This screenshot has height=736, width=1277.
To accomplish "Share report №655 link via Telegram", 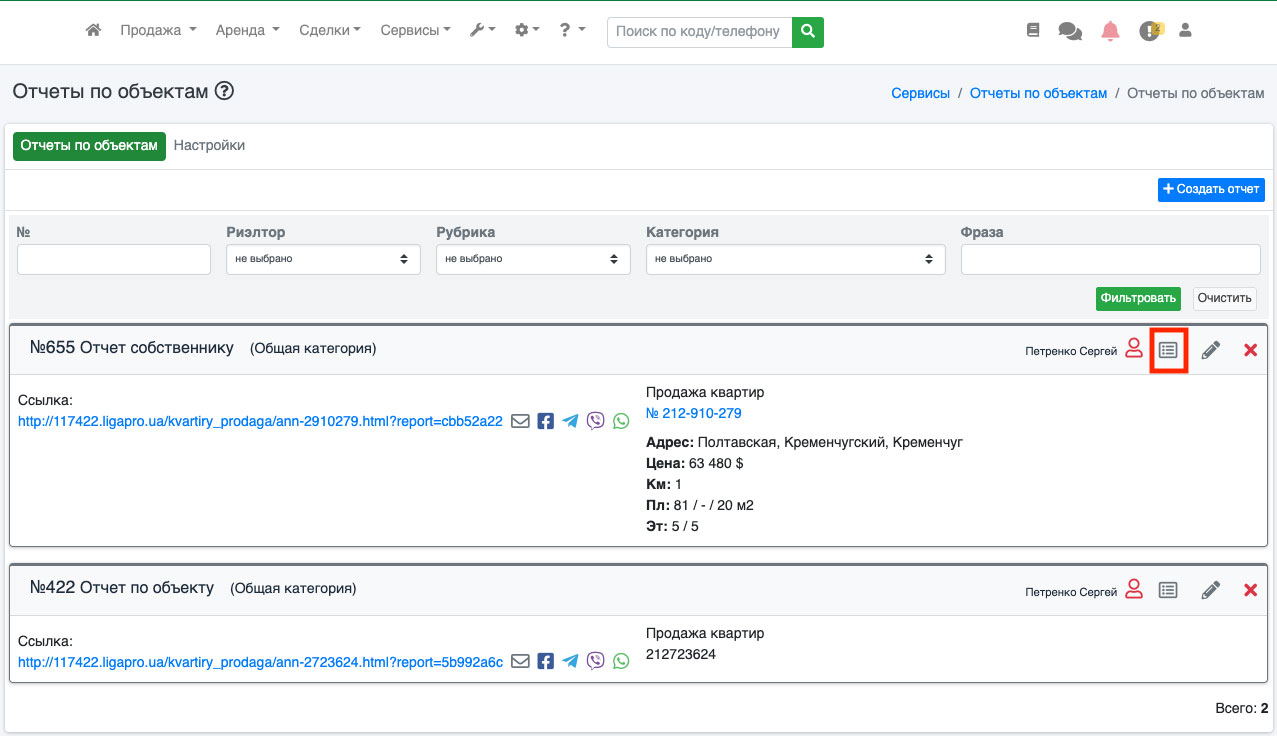I will coord(570,421).
